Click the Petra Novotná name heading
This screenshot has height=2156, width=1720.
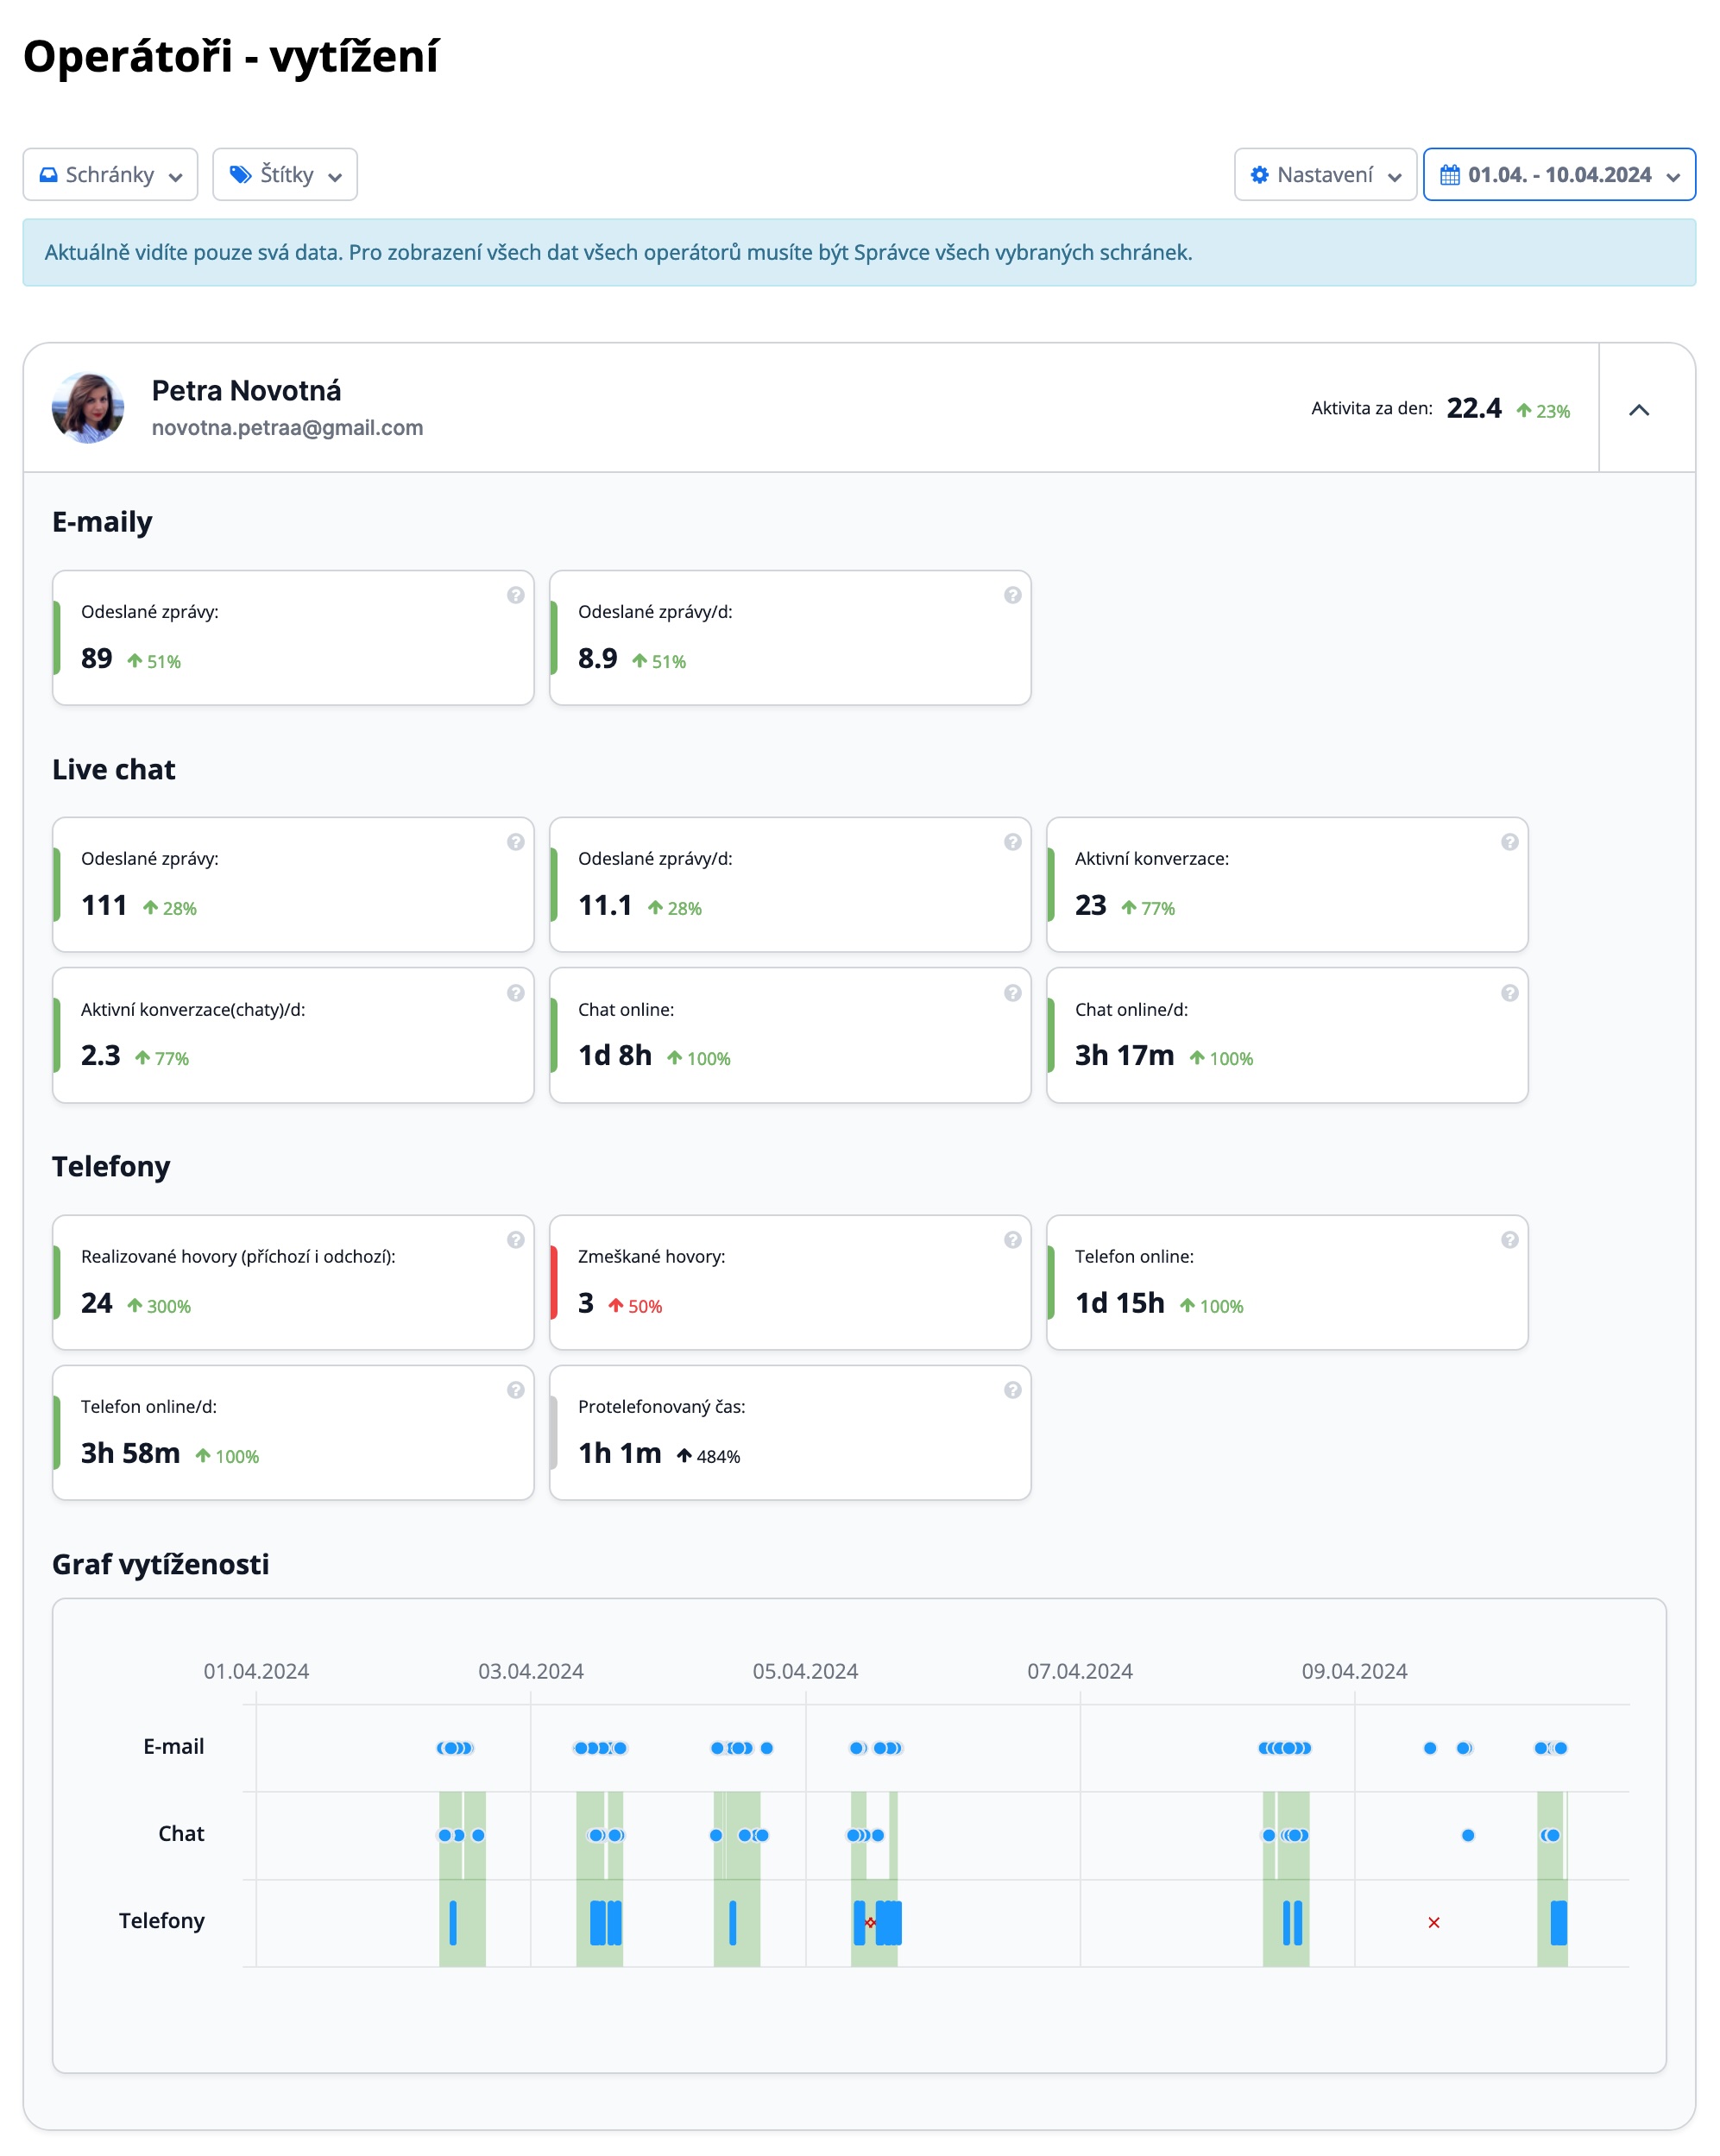point(246,391)
